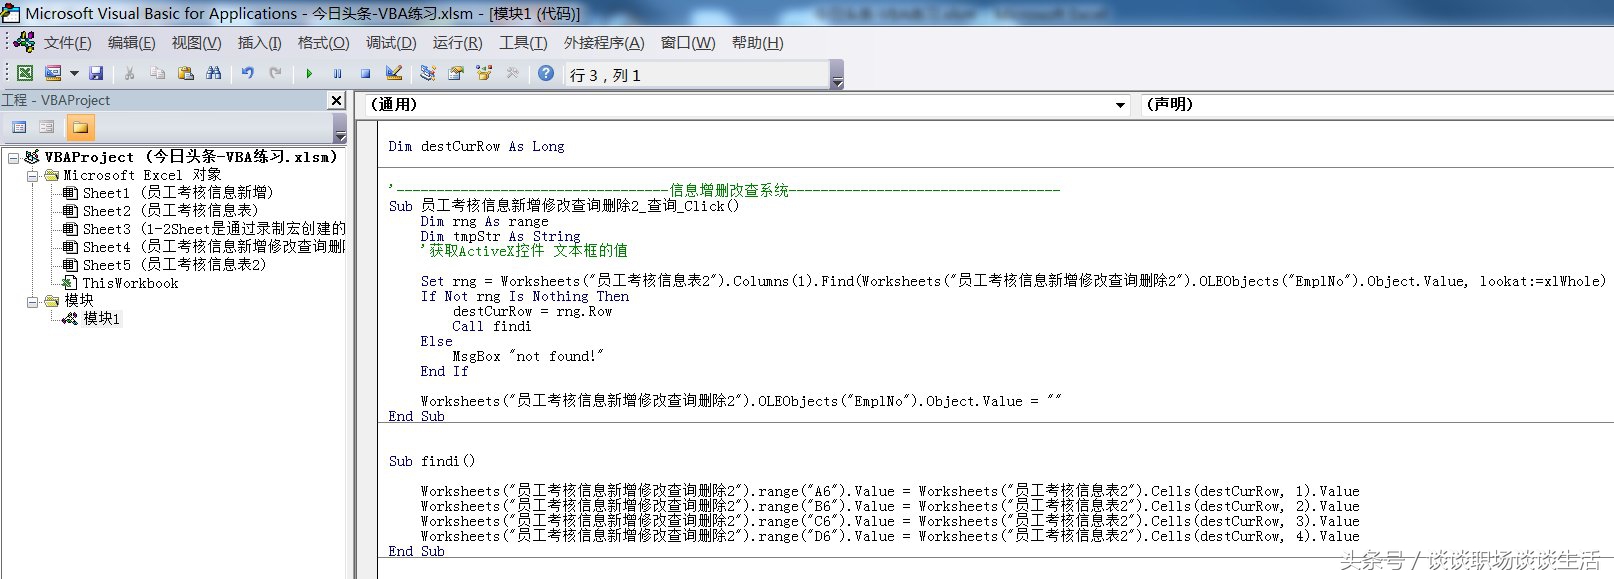Switch to Microsoft Excel view icon
1614x579 pixels.
[x=25, y=73]
